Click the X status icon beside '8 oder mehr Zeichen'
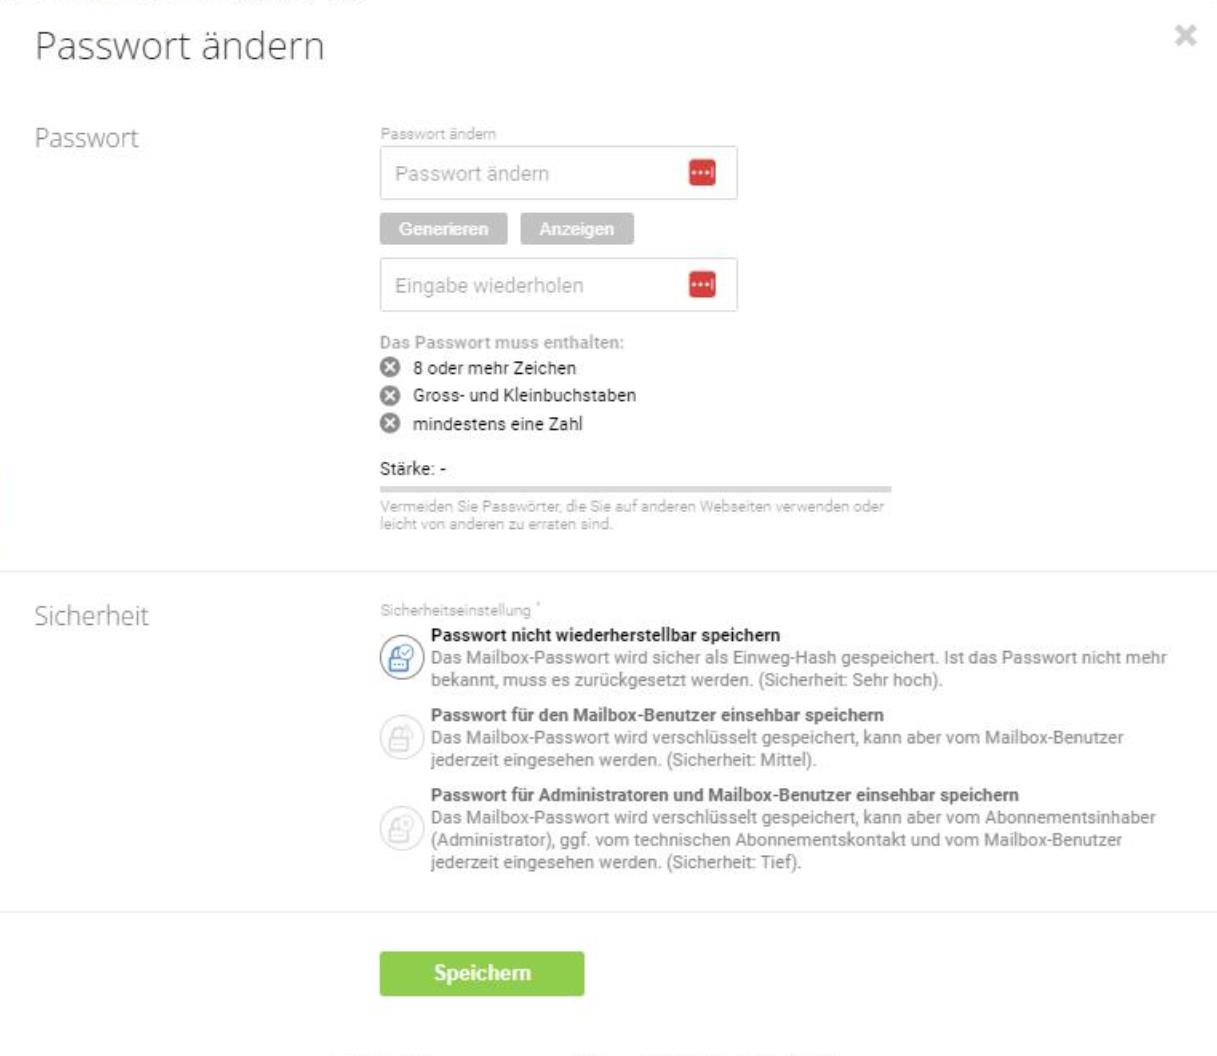This screenshot has height=1056, width=1217. 389,367
